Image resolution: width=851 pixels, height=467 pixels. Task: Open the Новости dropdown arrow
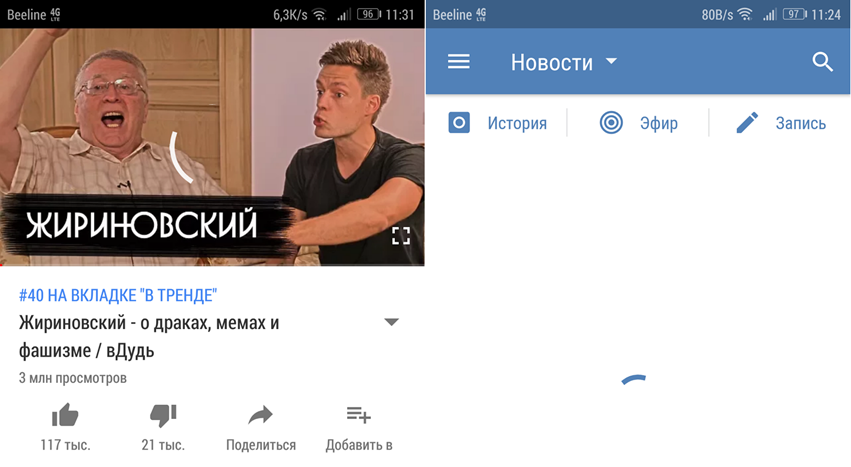click(612, 61)
